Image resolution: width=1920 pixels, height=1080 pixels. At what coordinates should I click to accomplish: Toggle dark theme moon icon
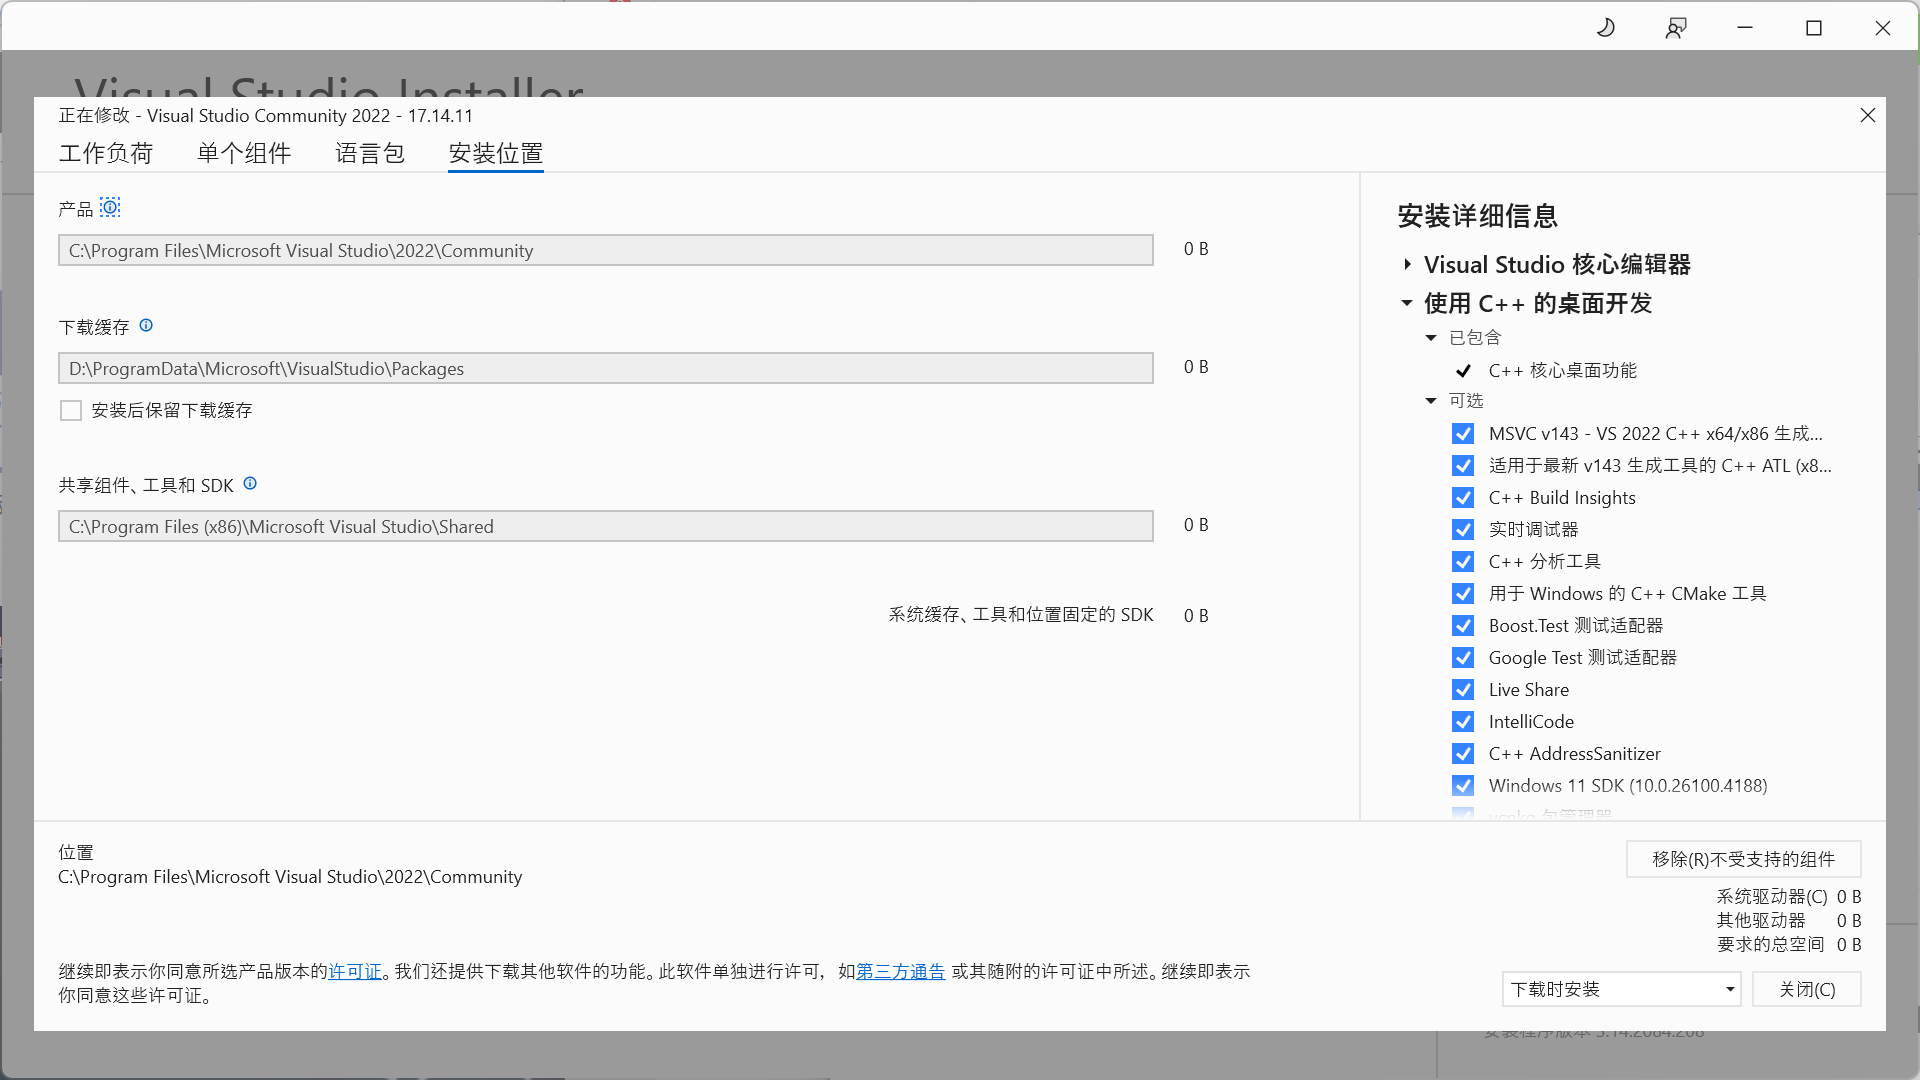1605,28
